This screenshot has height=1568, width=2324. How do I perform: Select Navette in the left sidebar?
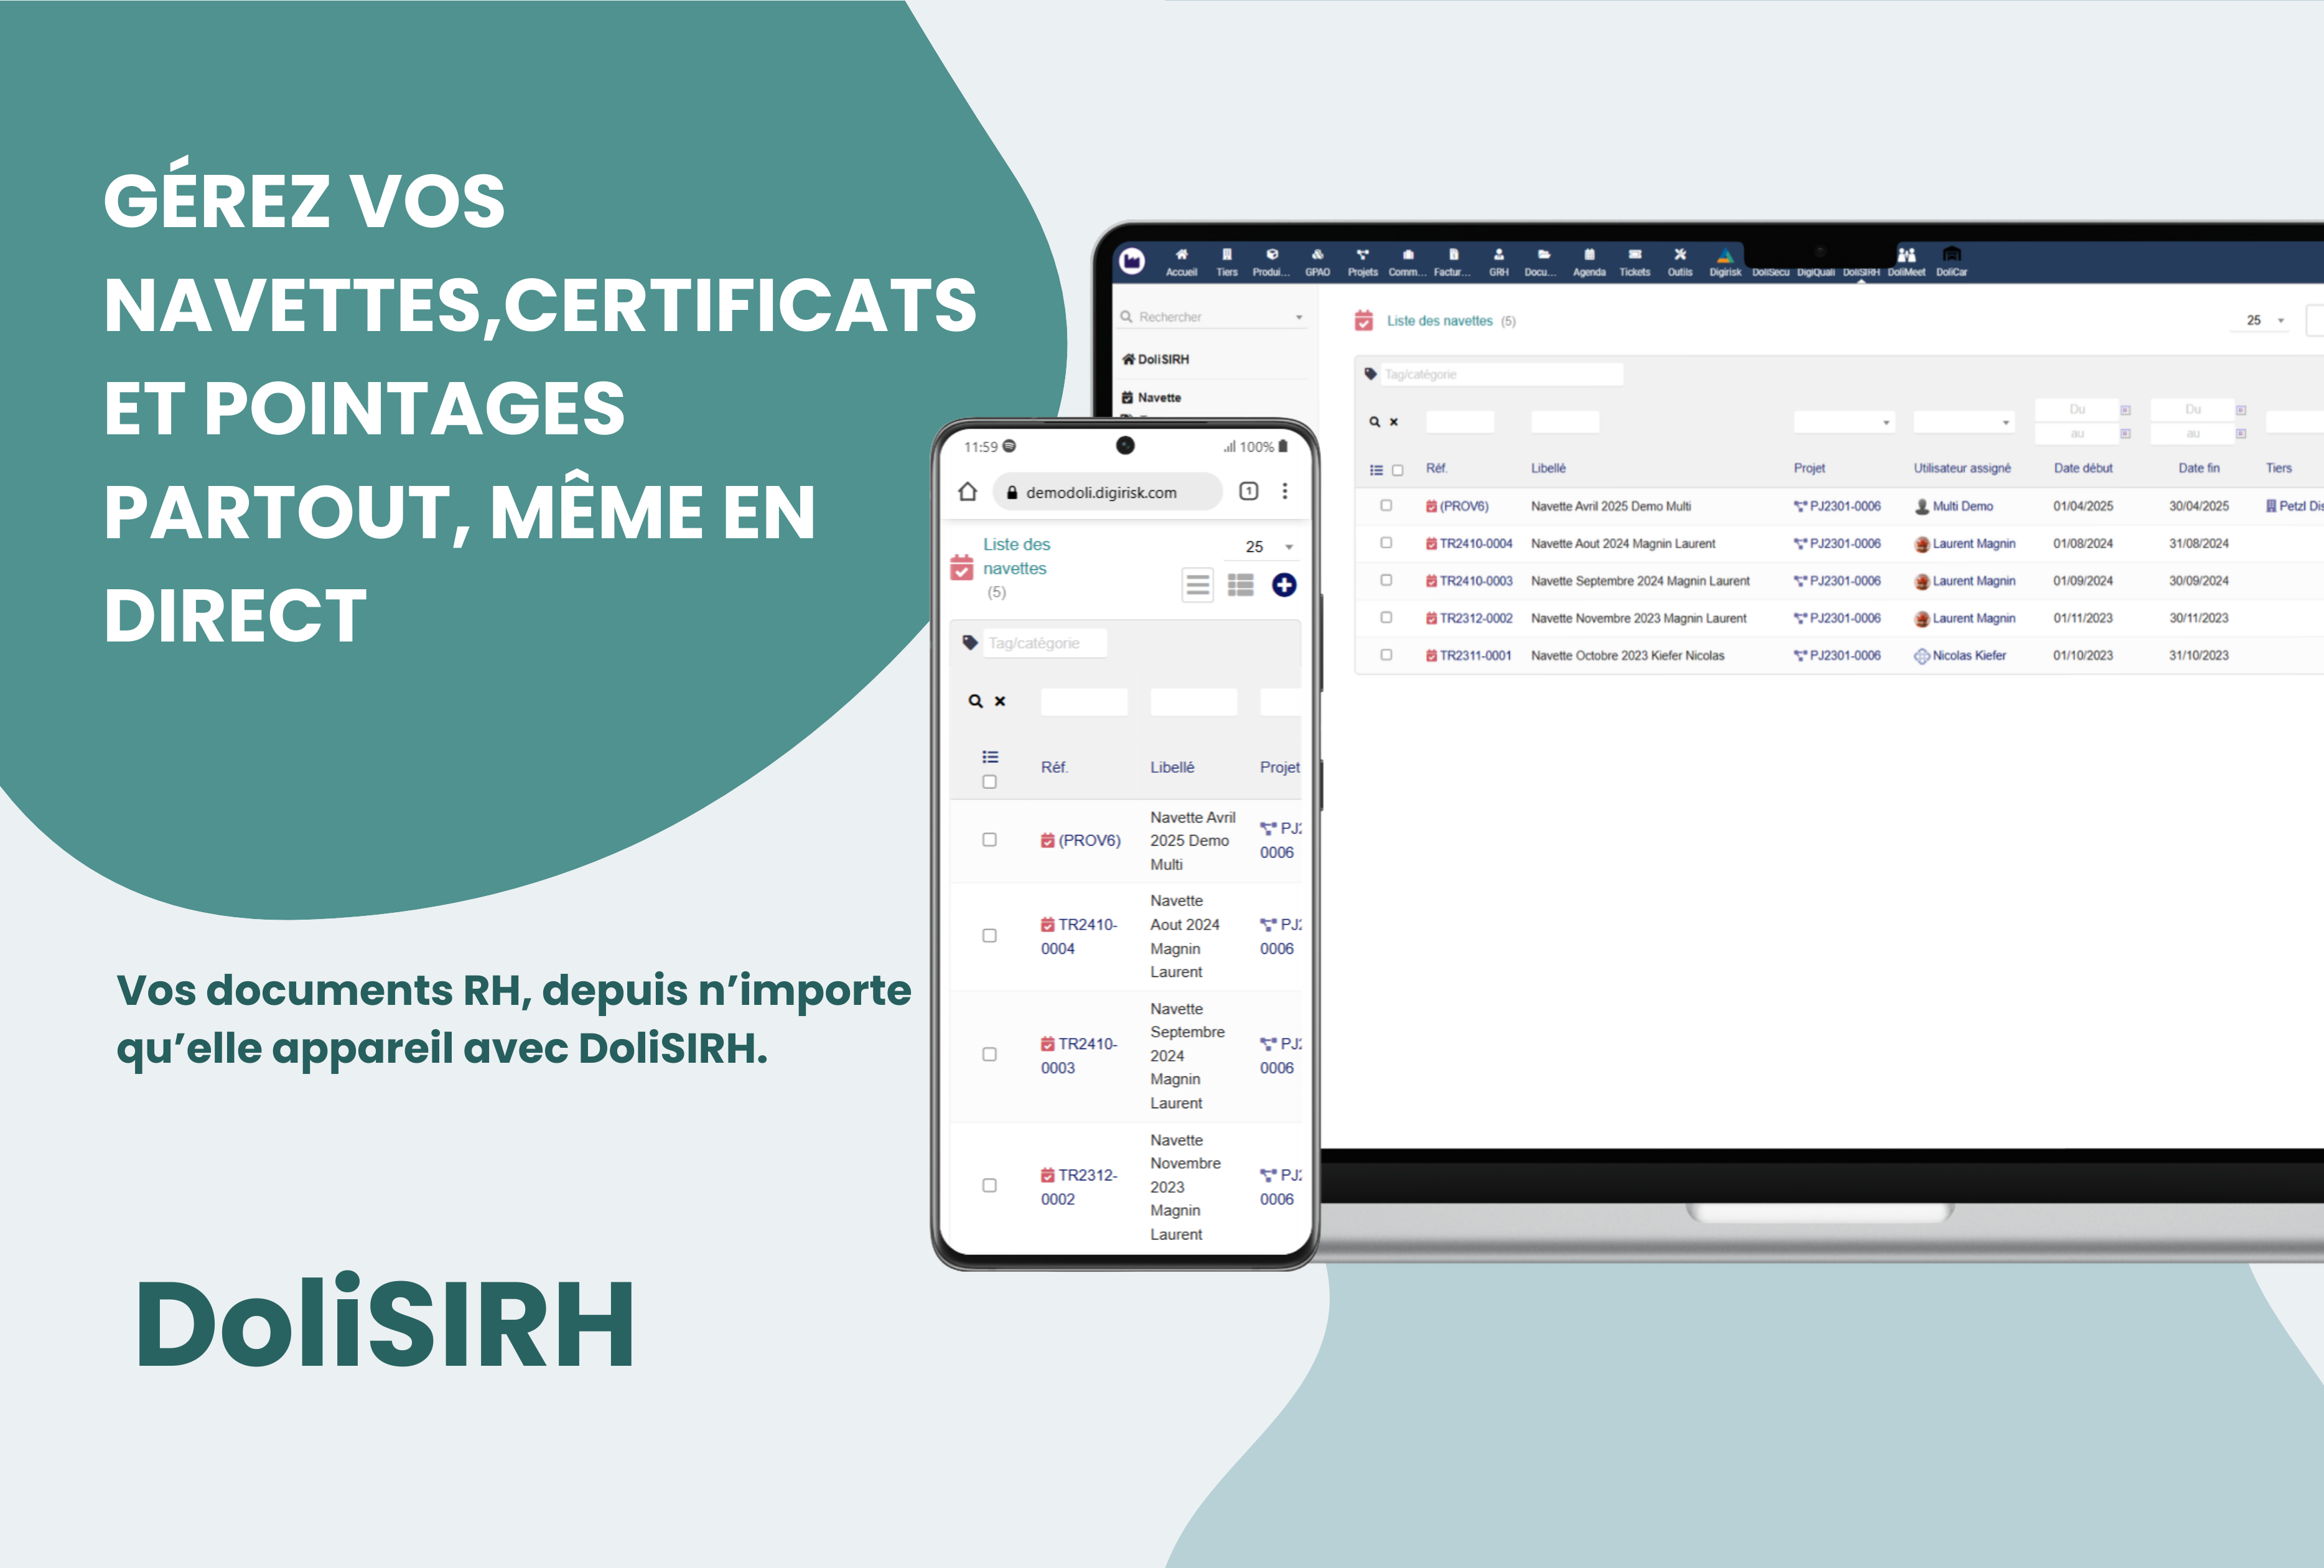pos(1158,398)
